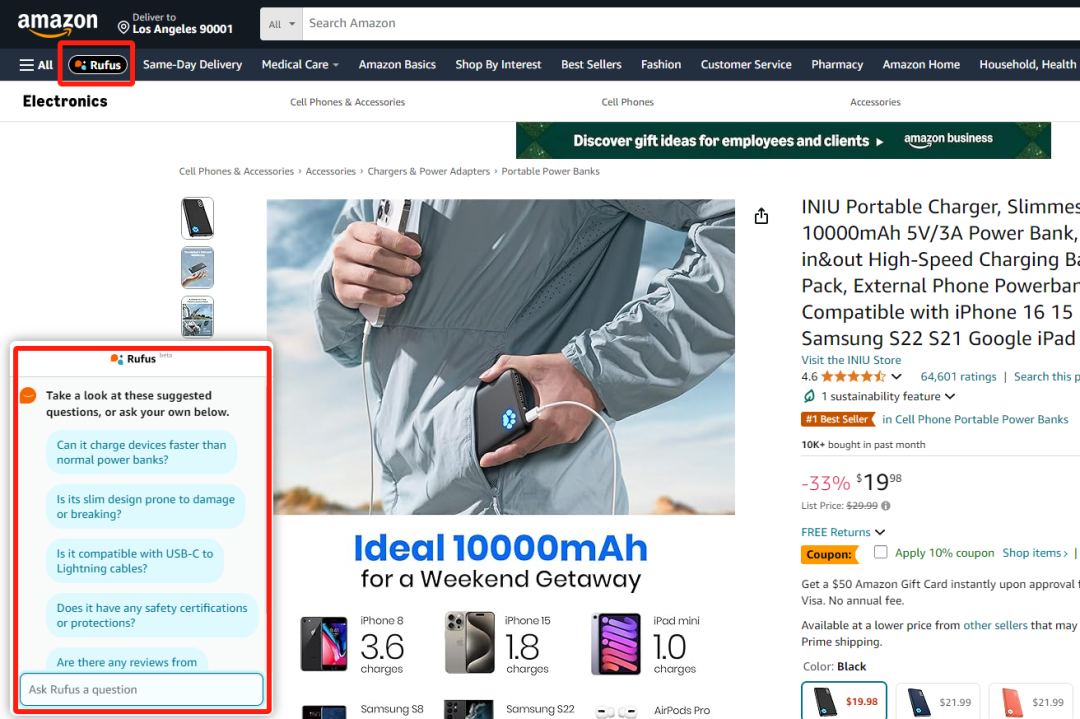The height and width of the screenshot is (719, 1080).
Task: Select third product thumbnail image
Action: coord(198,317)
